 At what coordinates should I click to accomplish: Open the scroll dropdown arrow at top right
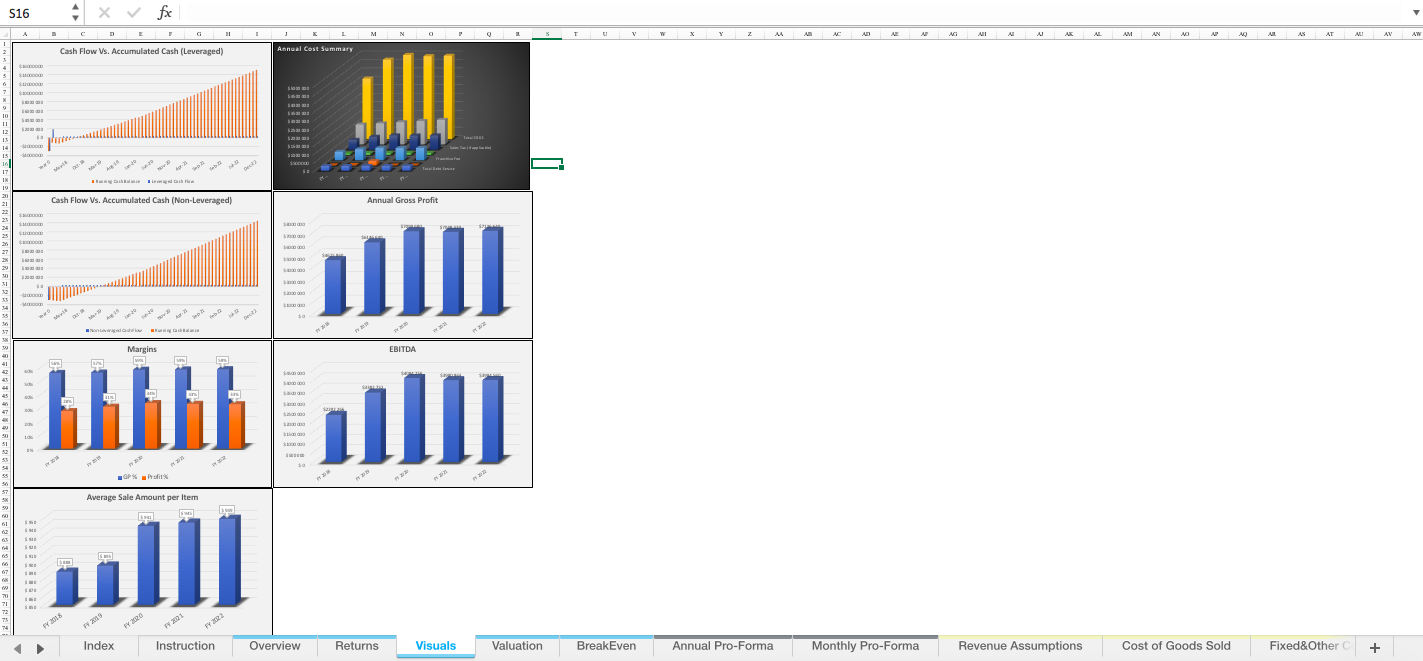(1416, 13)
